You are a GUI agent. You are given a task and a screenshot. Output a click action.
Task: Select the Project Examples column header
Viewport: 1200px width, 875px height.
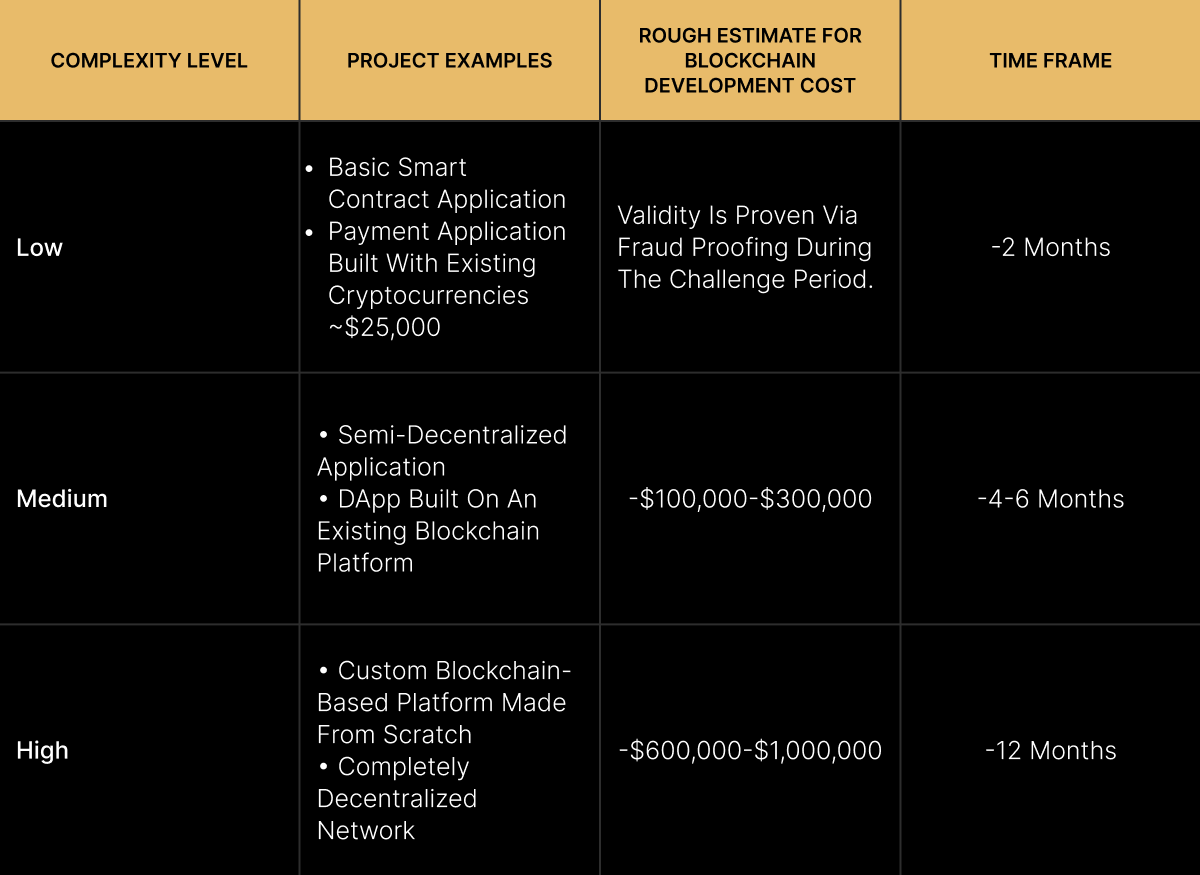(x=449, y=61)
